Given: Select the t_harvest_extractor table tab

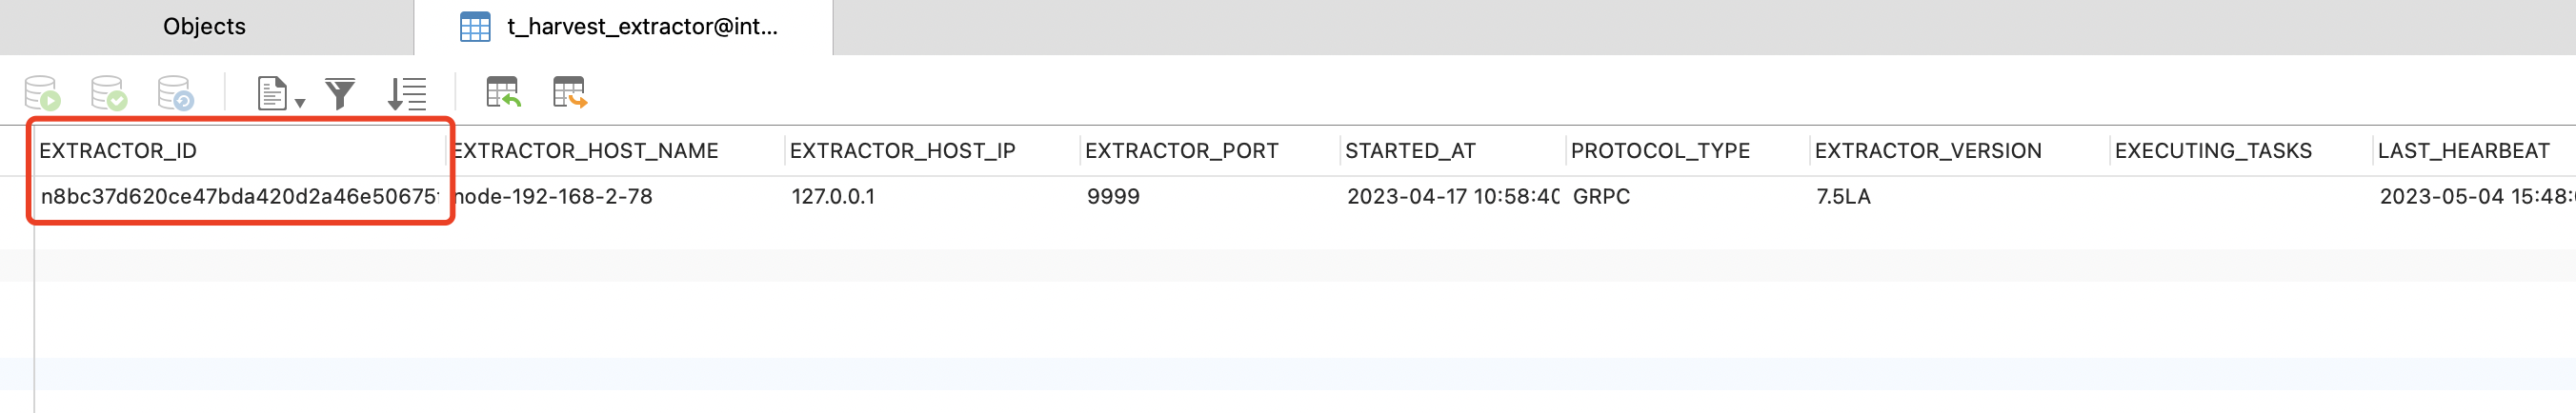Looking at the screenshot, I should [623, 27].
